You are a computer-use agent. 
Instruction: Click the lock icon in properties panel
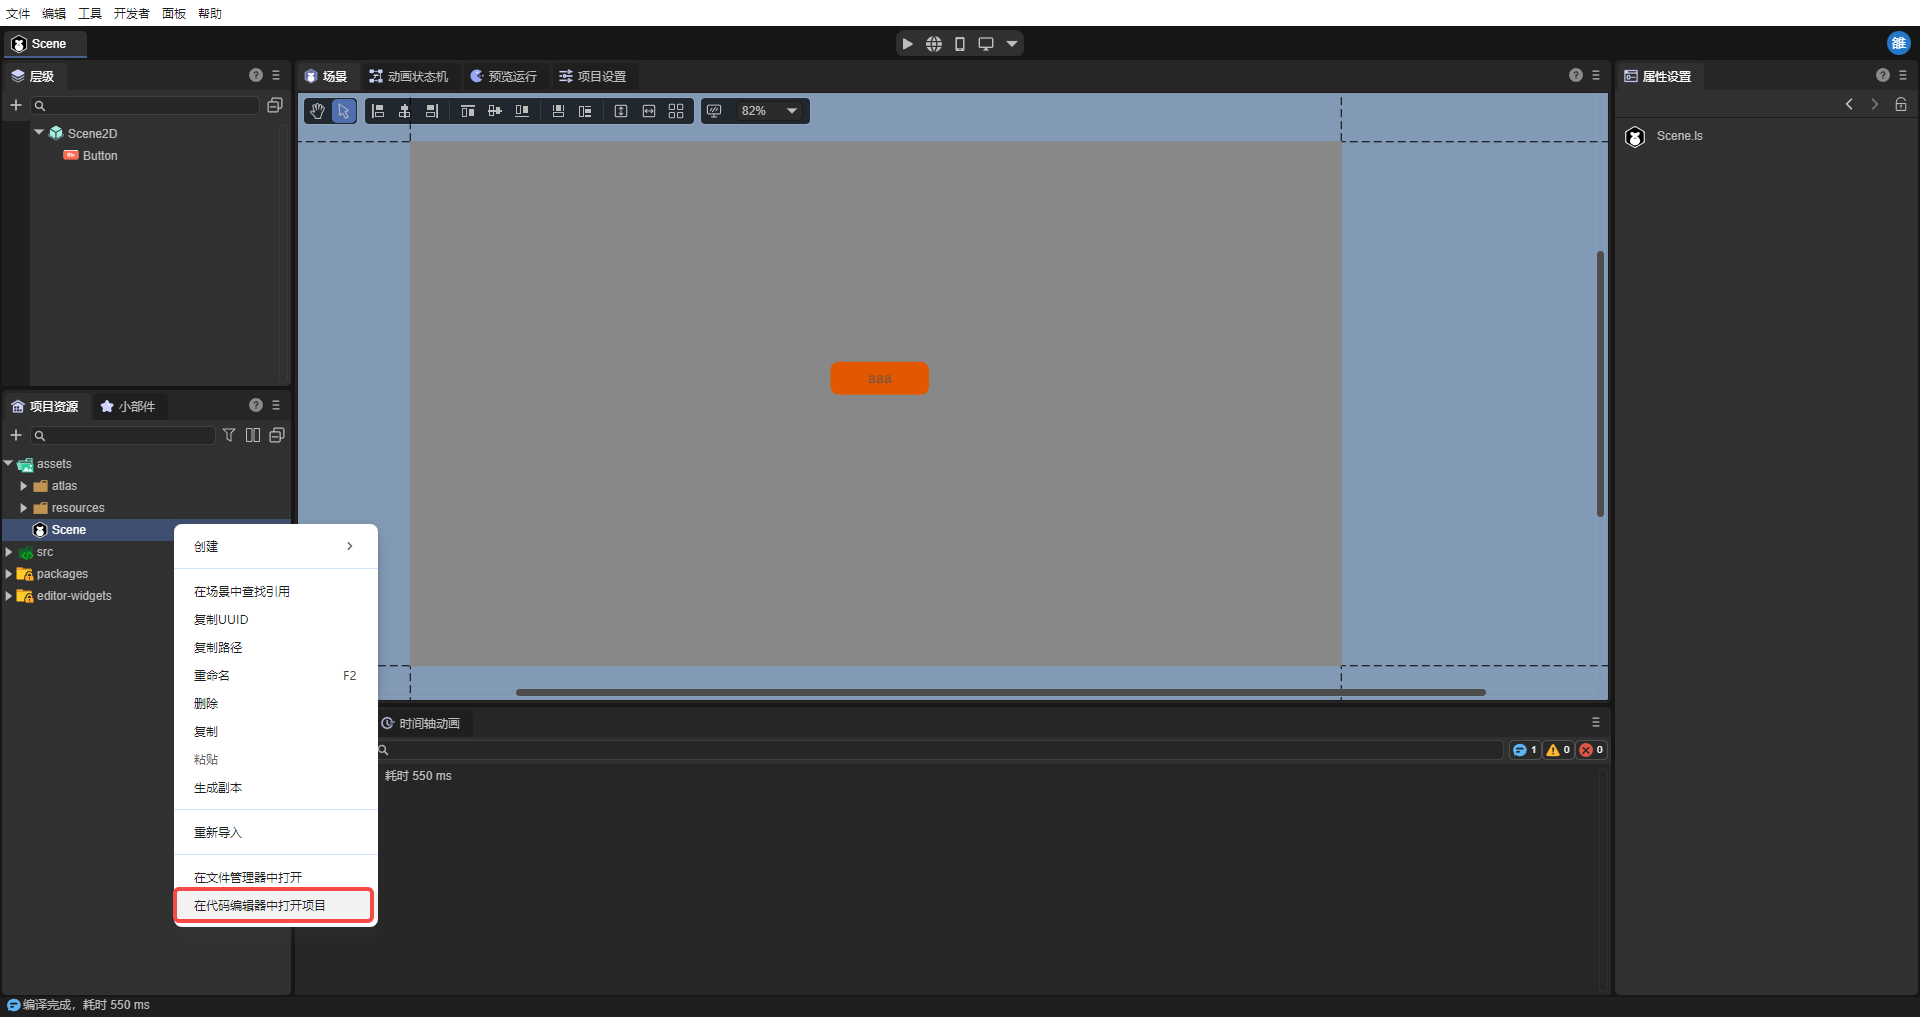click(x=1900, y=104)
